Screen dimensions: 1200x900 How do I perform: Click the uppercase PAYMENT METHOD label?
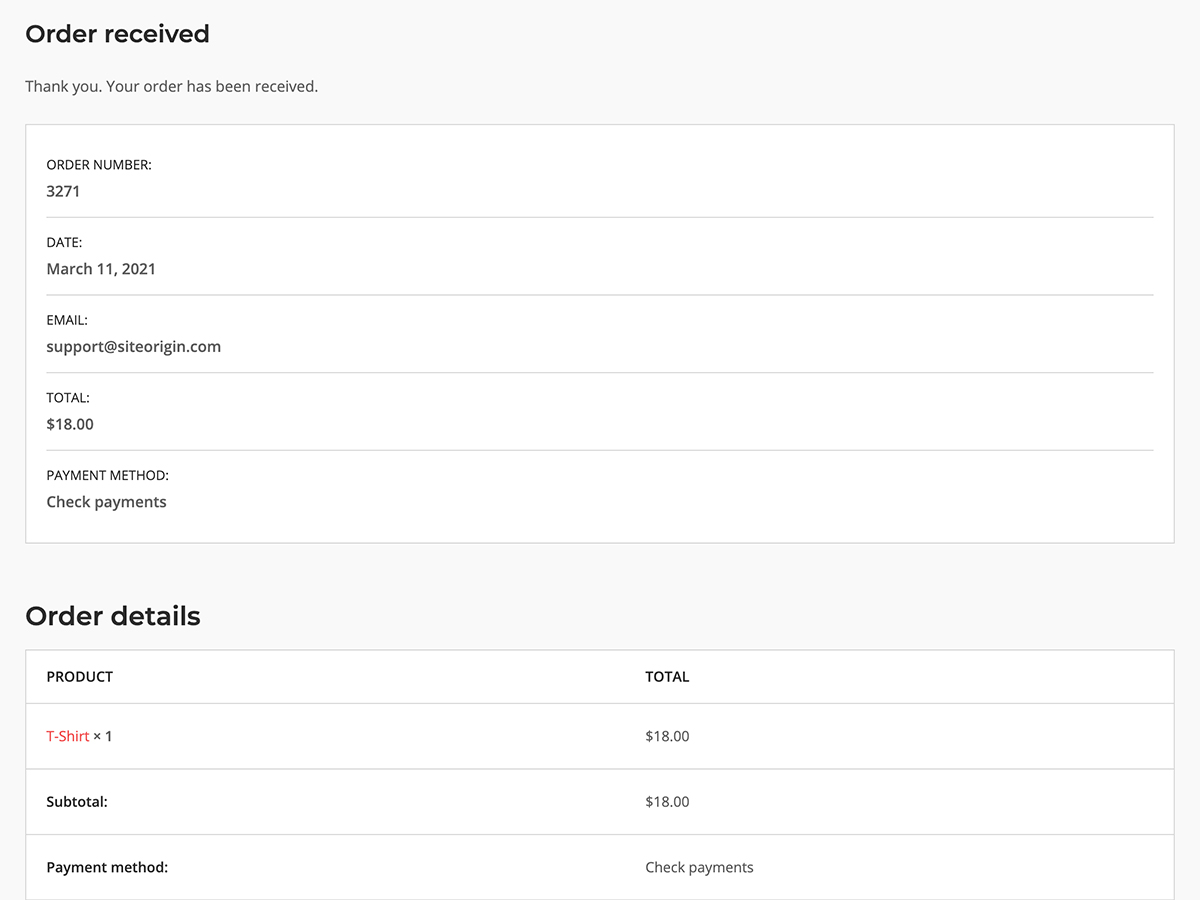coord(107,476)
